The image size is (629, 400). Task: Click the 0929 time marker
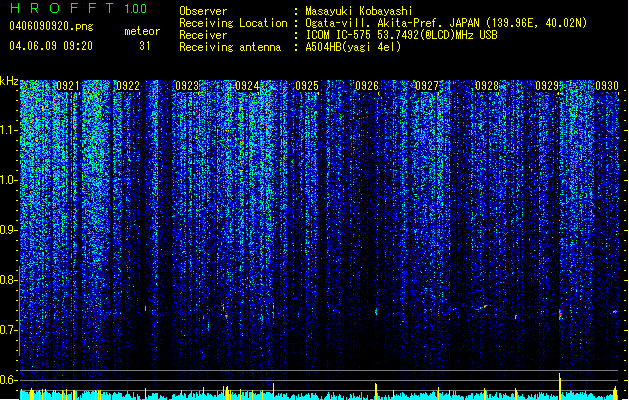point(547,86)
